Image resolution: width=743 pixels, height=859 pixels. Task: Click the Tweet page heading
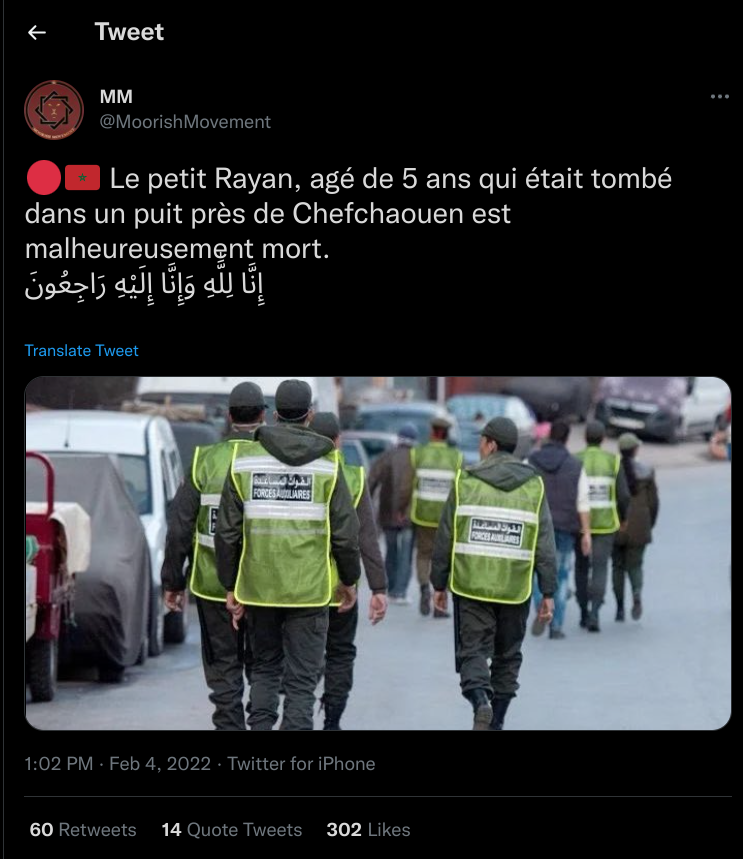click(x=129, y=32)
